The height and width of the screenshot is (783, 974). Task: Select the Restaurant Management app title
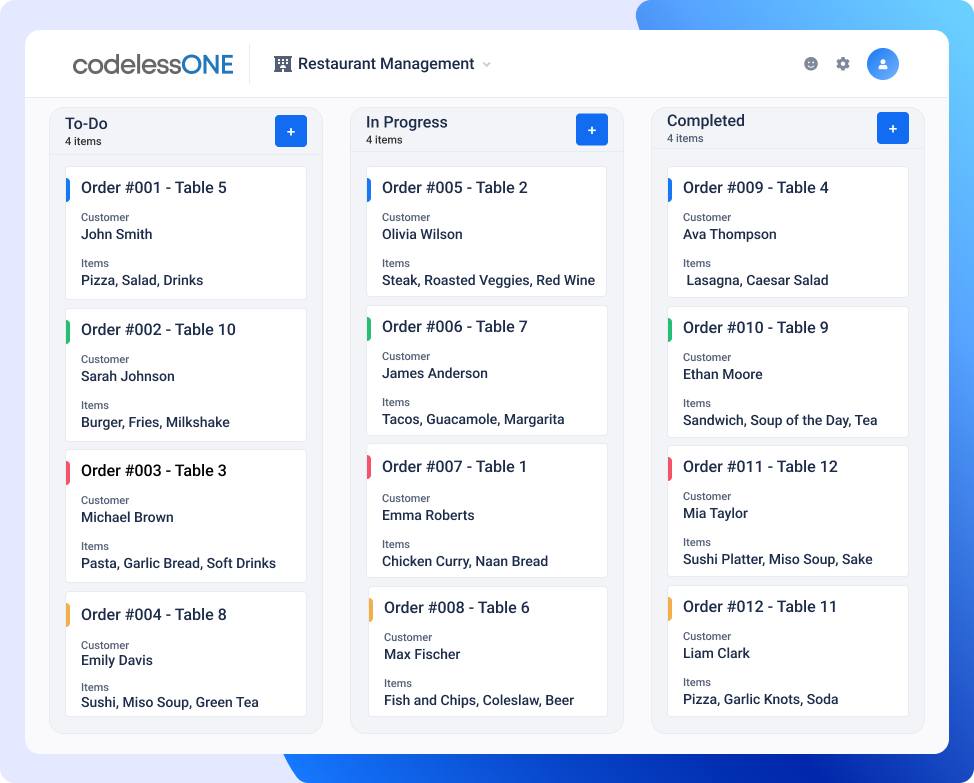click(x=386, y=64)
